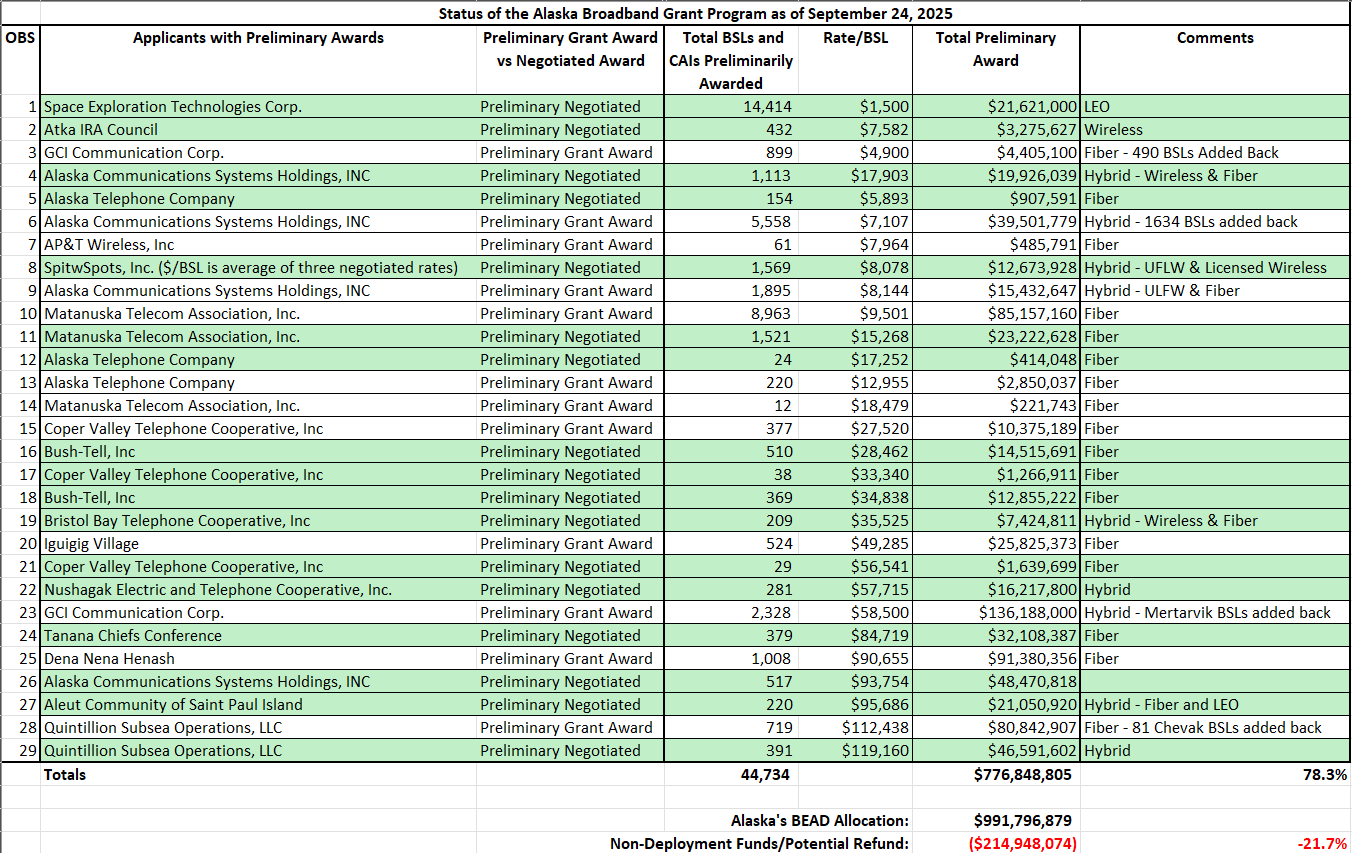Select the OBS column header cell

20,38
